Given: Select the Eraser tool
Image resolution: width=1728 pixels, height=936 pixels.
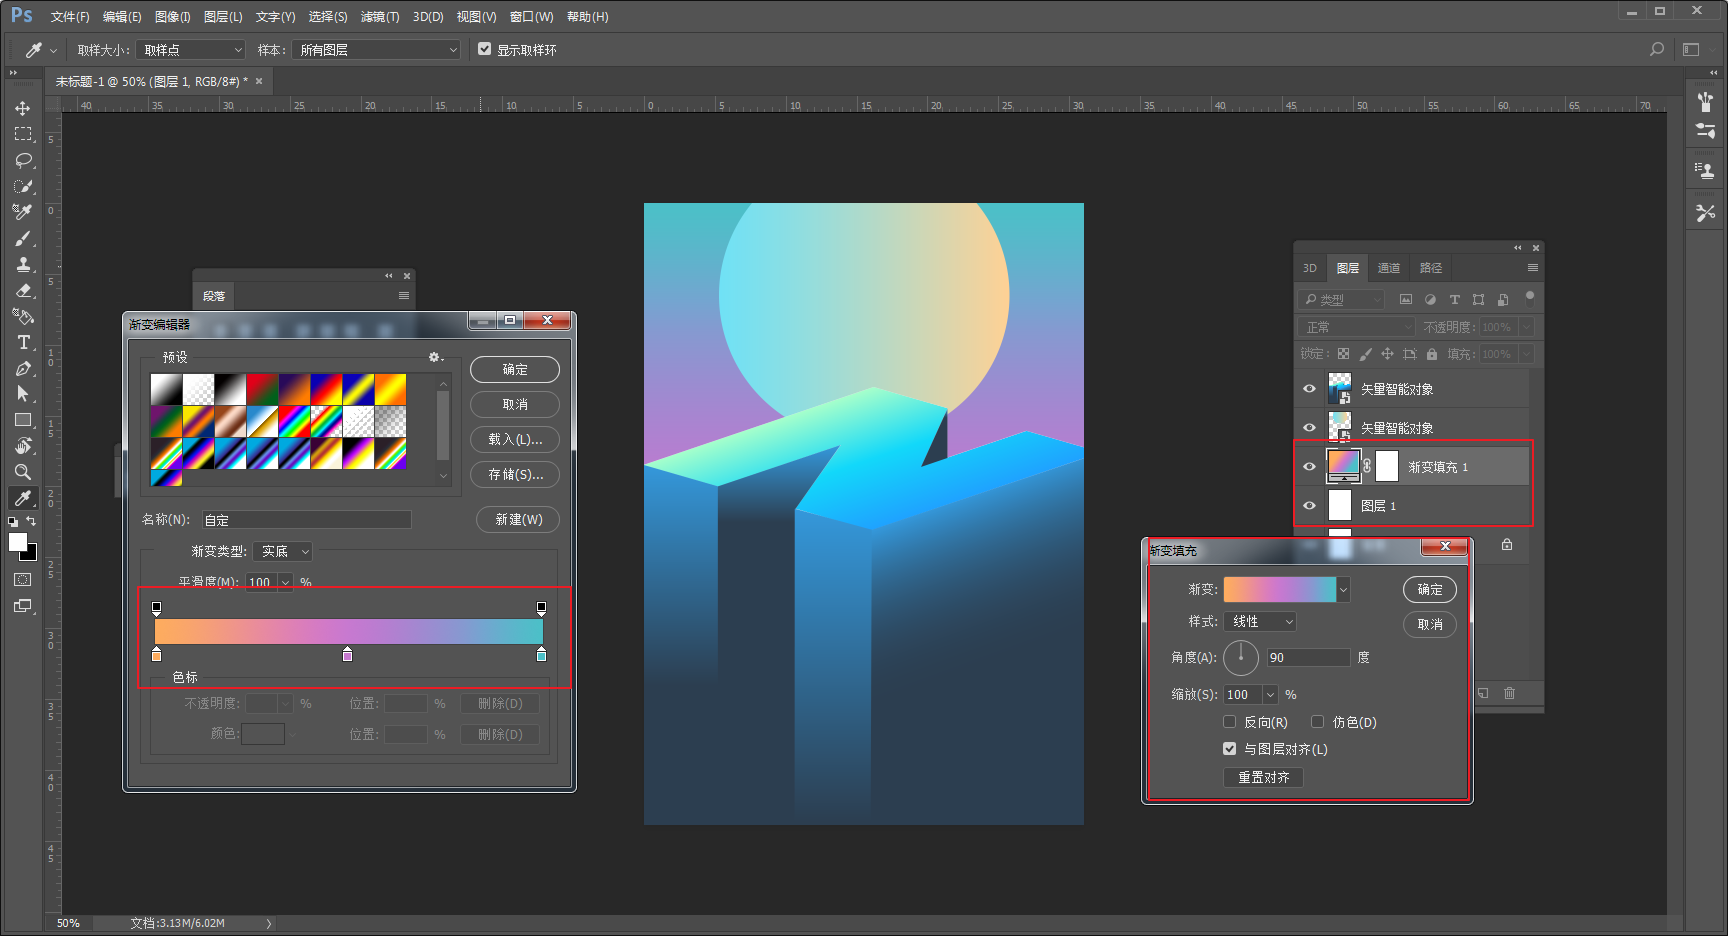Looking at the screenshot, I should point(23,290).
